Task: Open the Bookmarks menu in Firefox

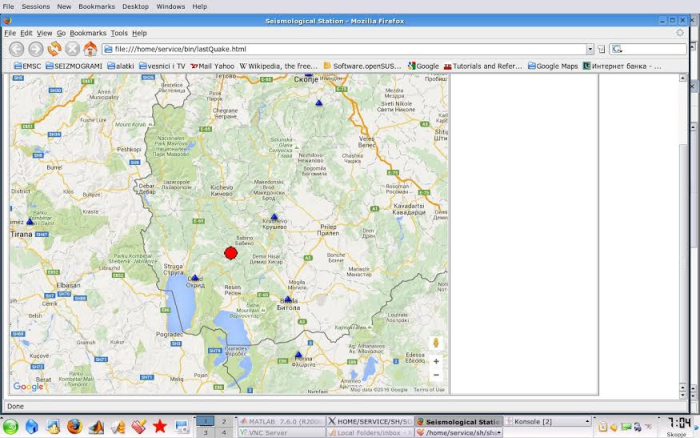Action: point(88,33)
